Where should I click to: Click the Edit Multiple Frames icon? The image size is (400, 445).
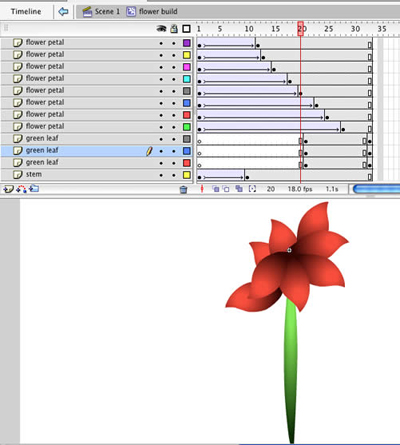click(239, 189)
